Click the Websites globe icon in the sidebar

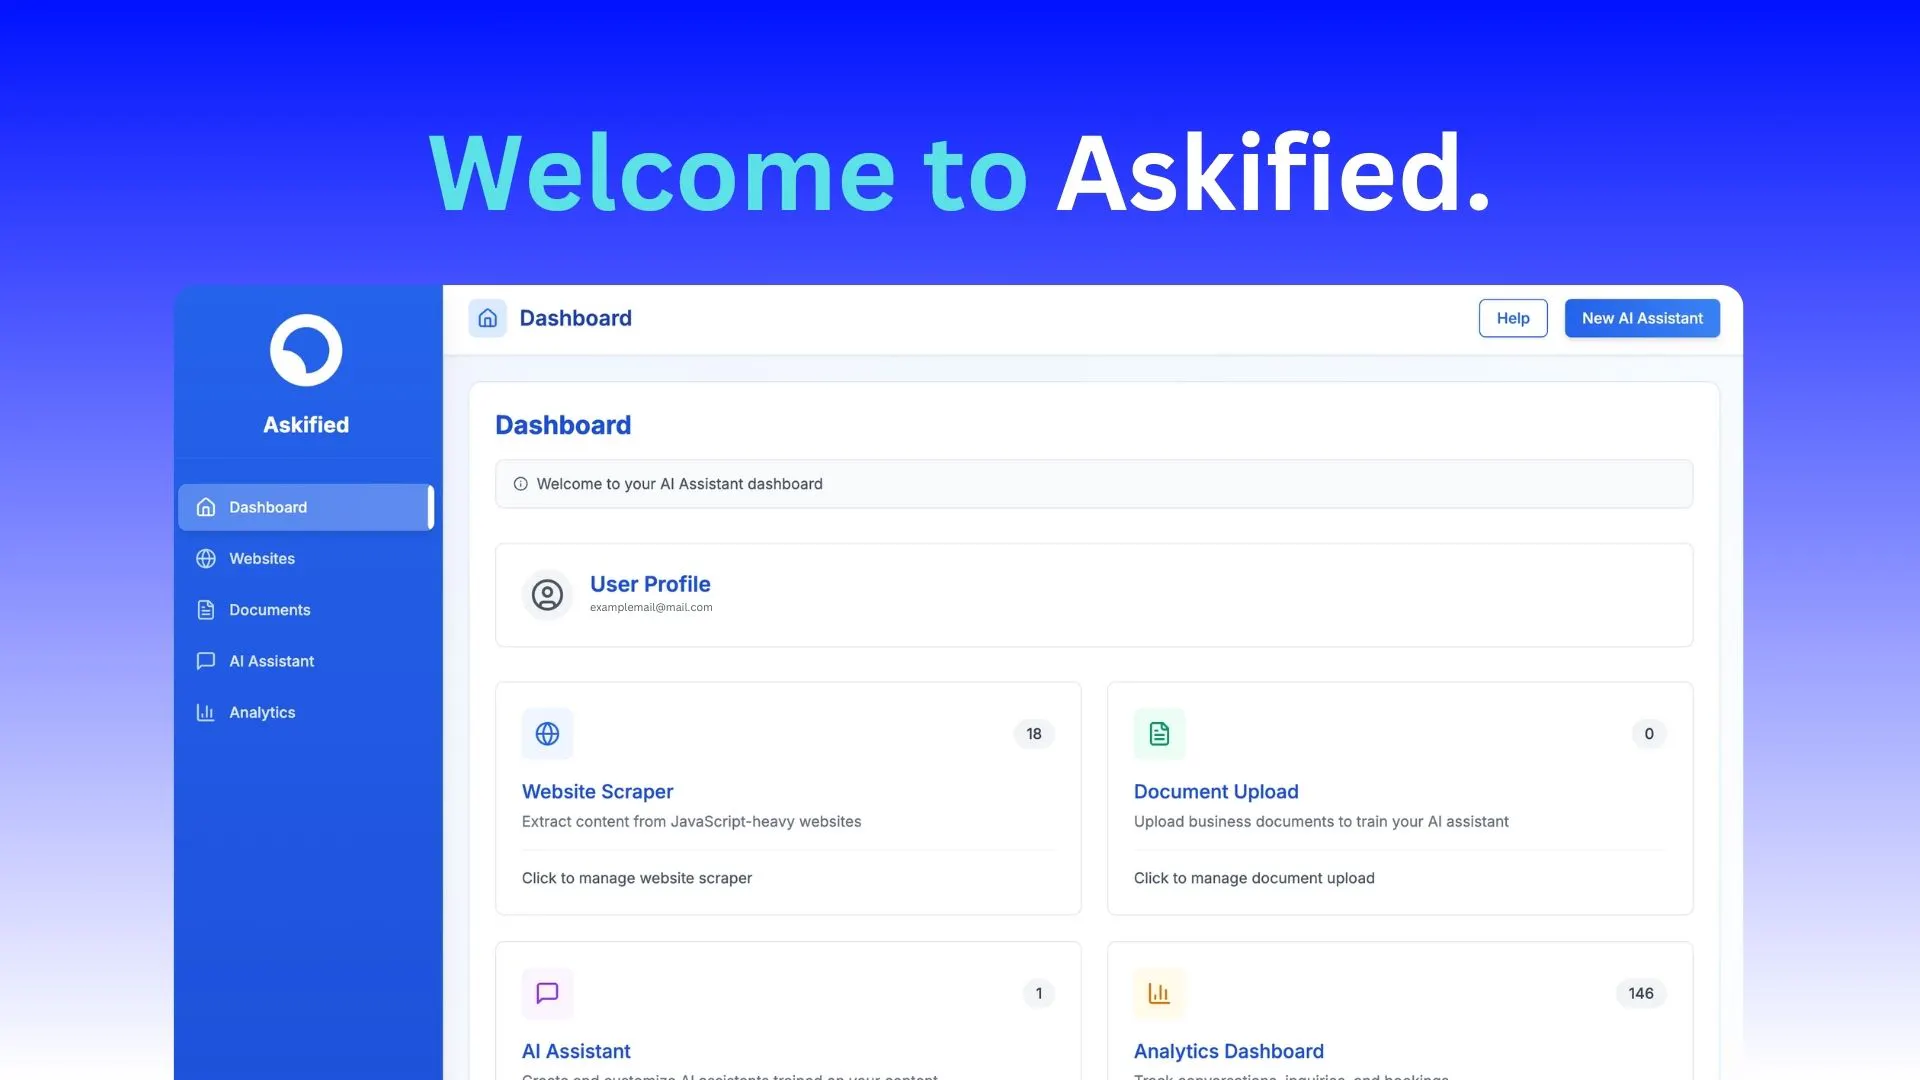(x=206, y=558)
